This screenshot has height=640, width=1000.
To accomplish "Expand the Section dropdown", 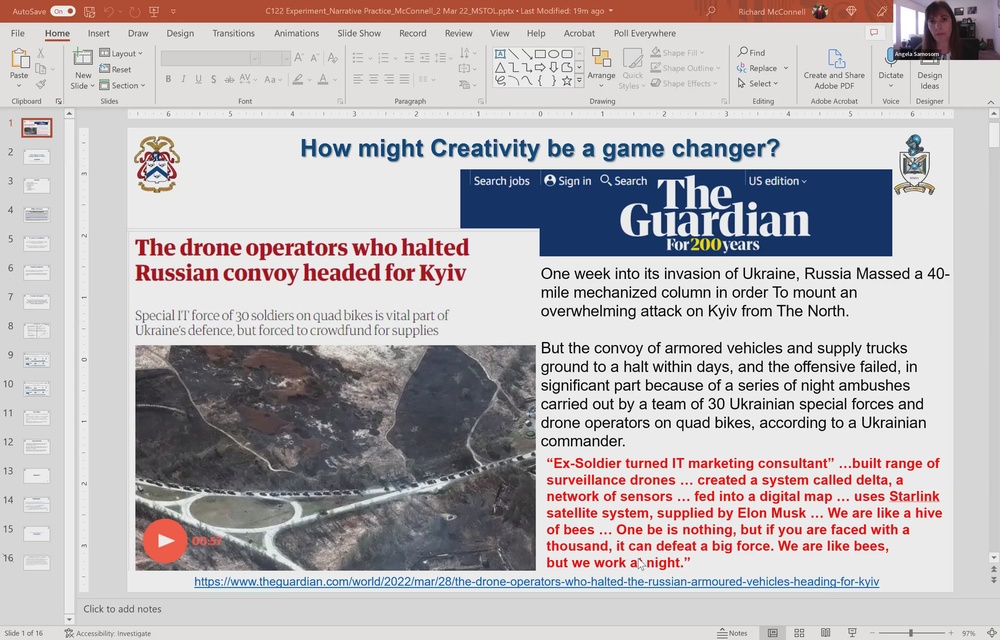I will [122, 85].
